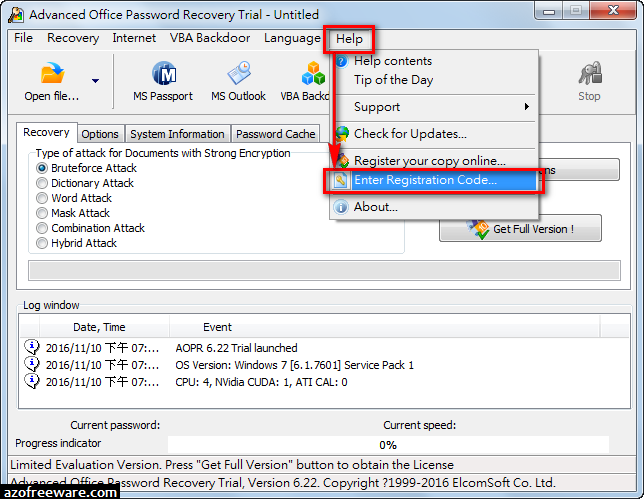
Task: Launch the MS Outlook password tool
Action: point(239,81)
